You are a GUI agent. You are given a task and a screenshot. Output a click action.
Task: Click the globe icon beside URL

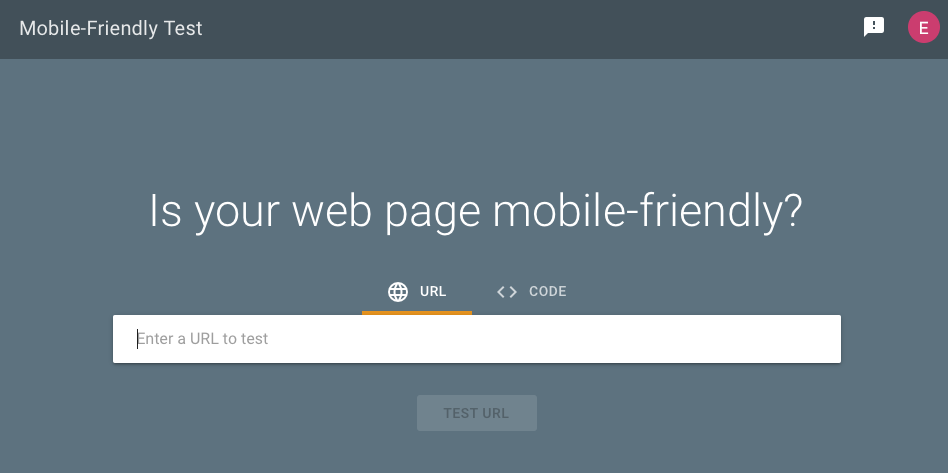coord(398,292)
